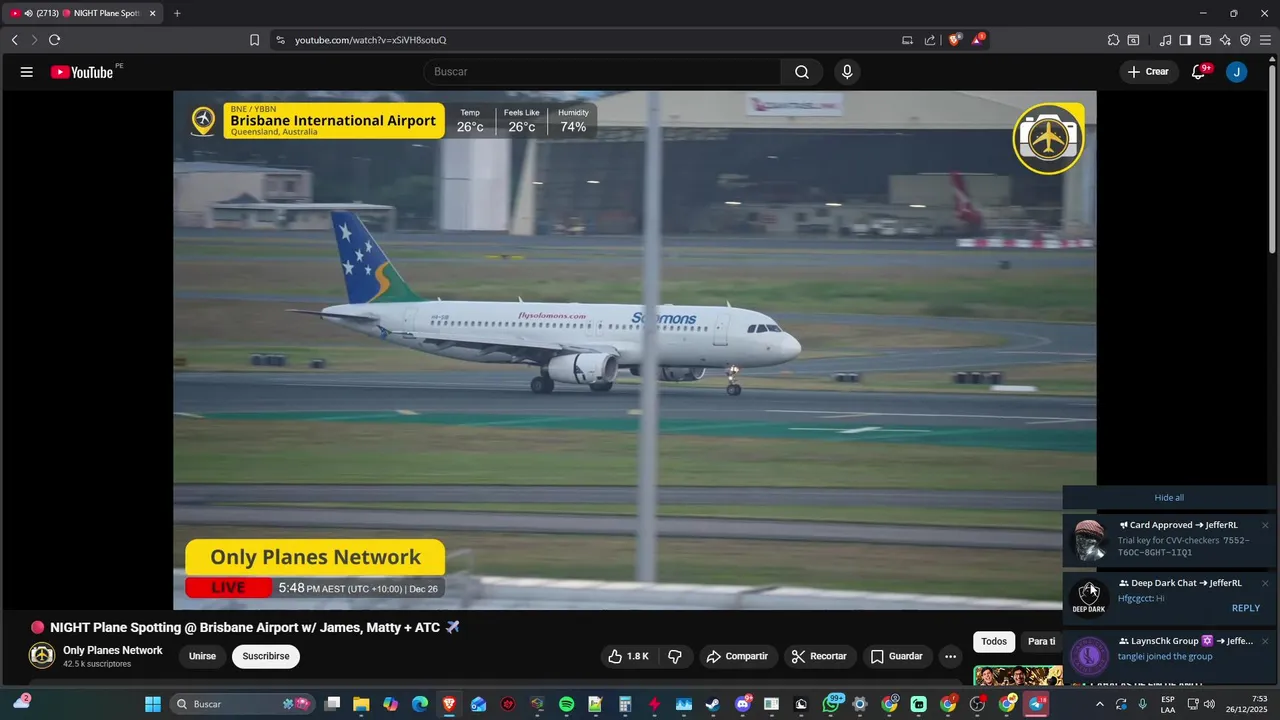Open more actions three-dot menu
1280x720 pixels.
pyautogui.click(x=950, y=656)
